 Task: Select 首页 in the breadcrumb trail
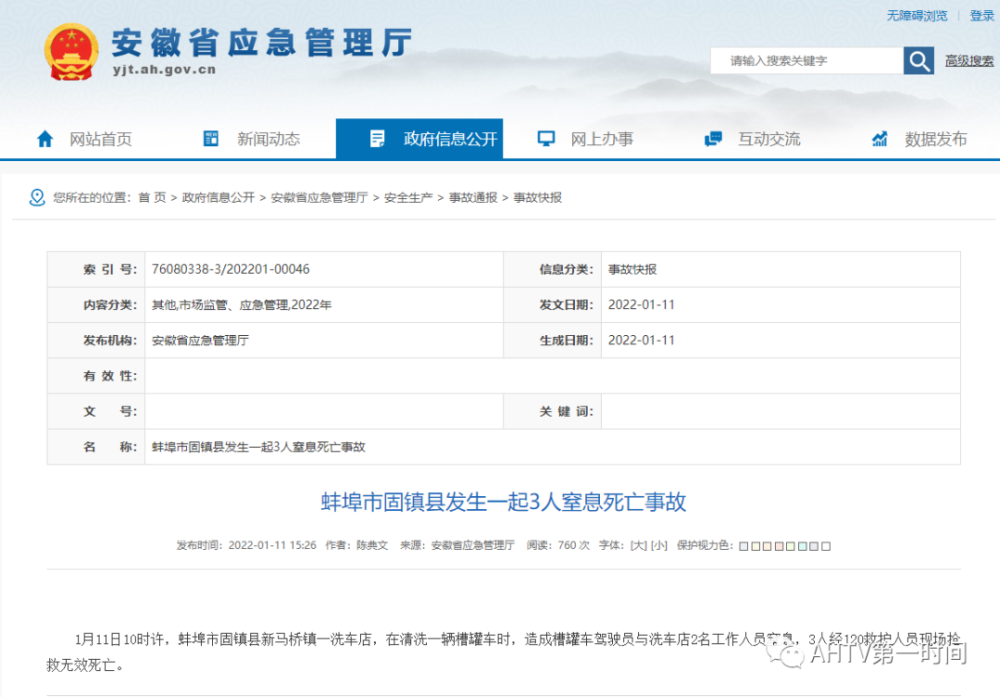[x=152, y=198]
